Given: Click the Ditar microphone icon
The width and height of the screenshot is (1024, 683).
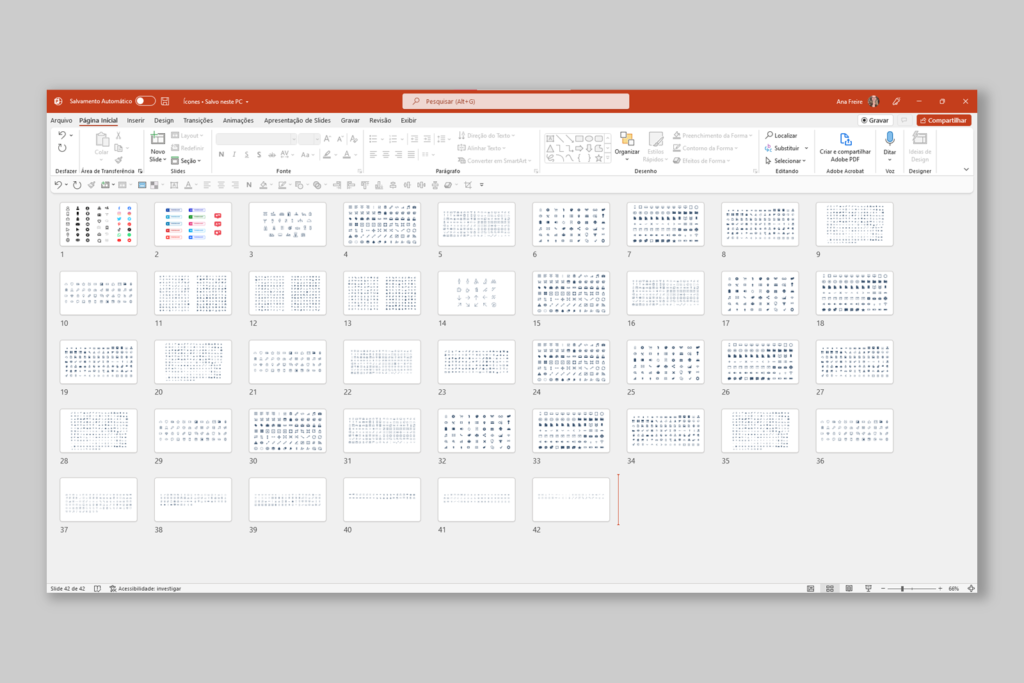Looking at the screenshot, I should coord(889,139).
